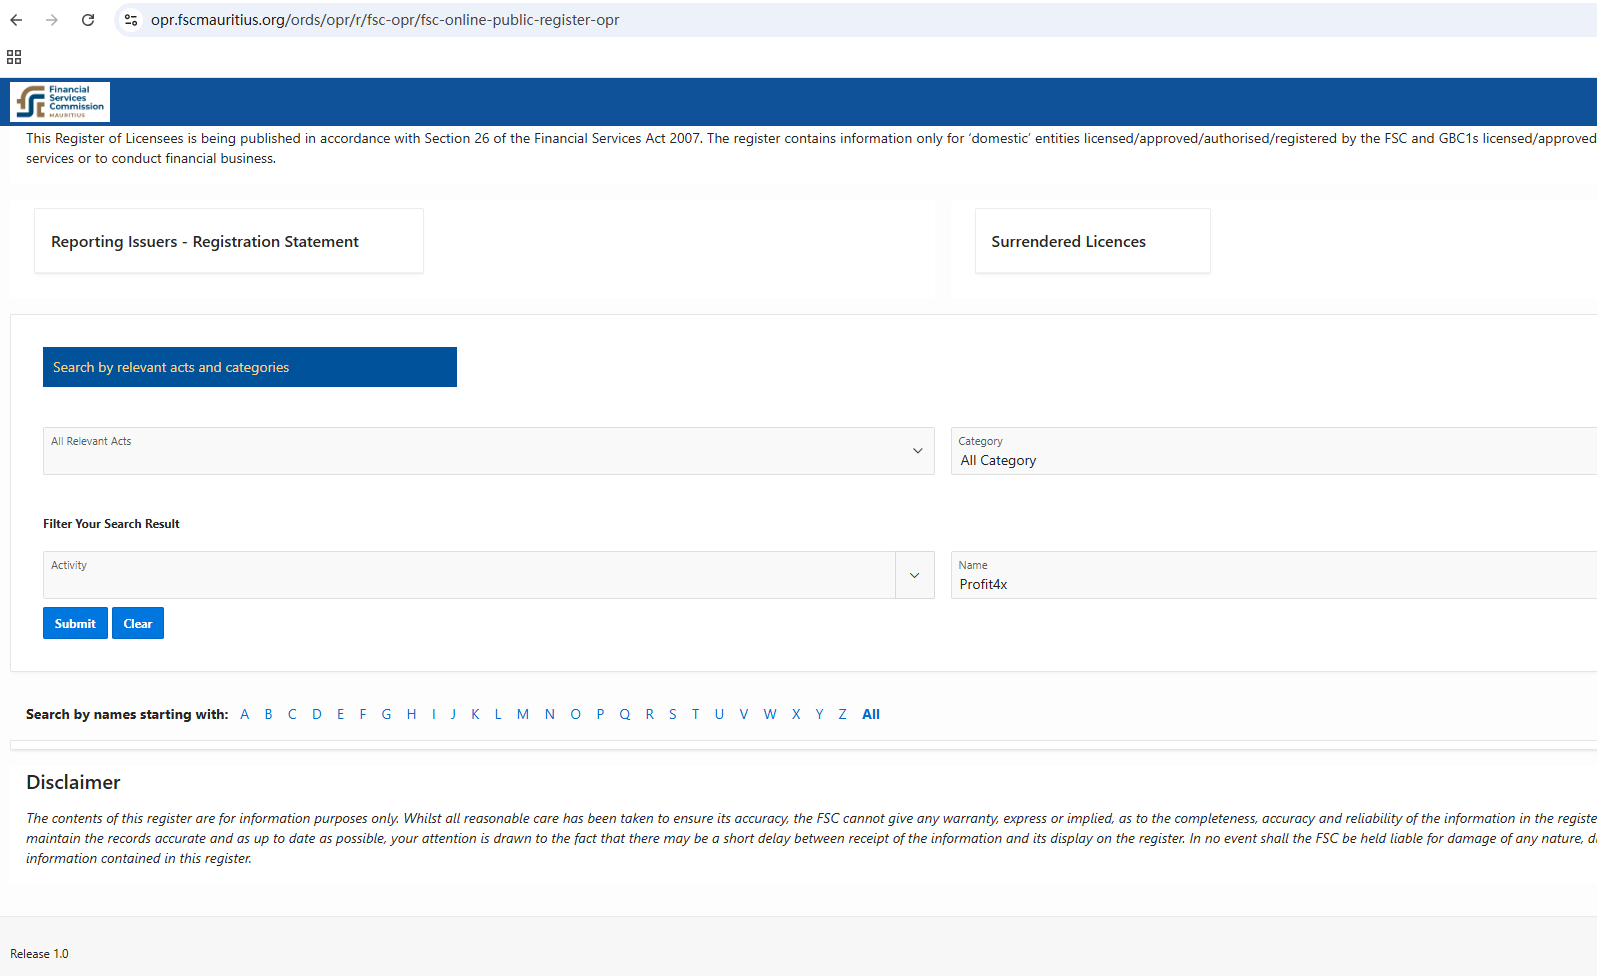Open the apps grid icon
The height and width of the screenshot is (976, 1597).
[14, 57]
